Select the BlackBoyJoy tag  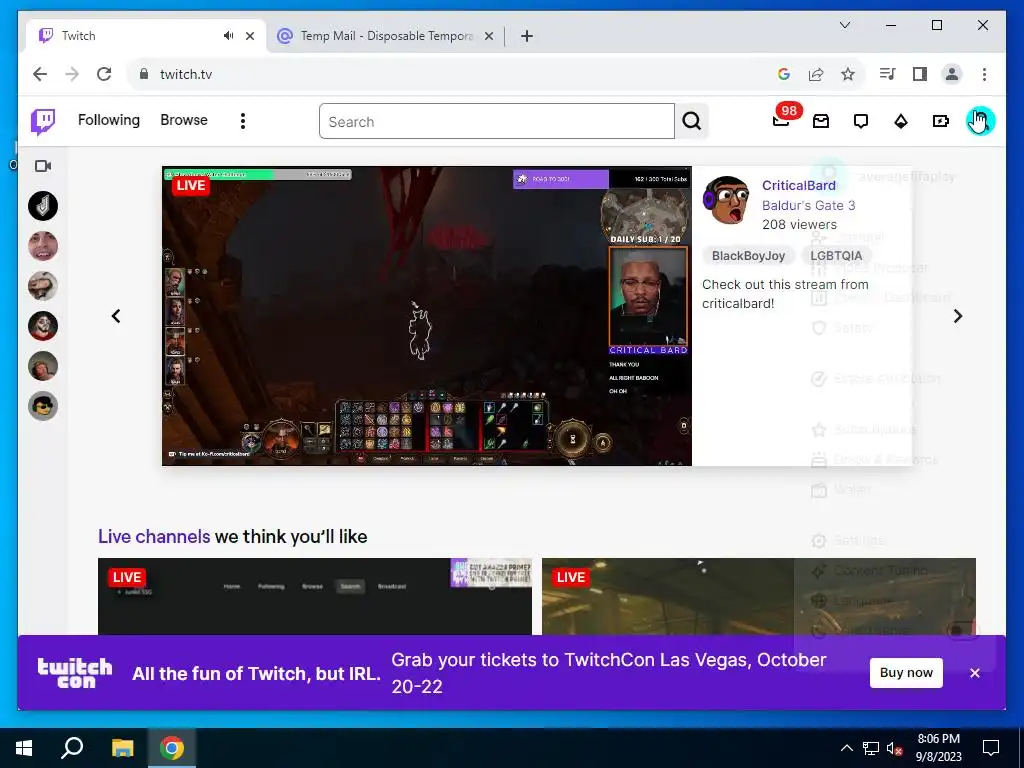[748, 256]
